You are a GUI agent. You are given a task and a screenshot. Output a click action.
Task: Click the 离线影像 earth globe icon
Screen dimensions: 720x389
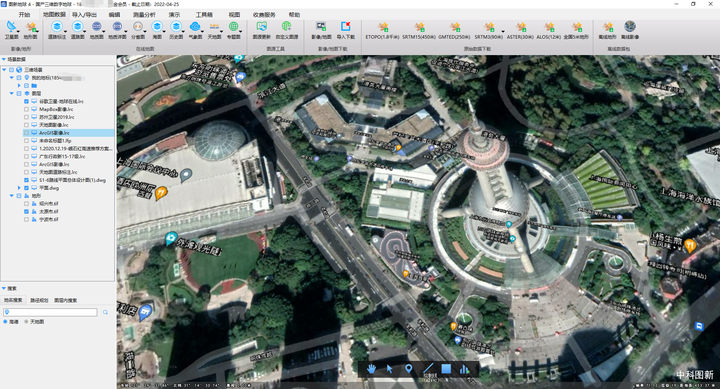[x=630, y=27]
